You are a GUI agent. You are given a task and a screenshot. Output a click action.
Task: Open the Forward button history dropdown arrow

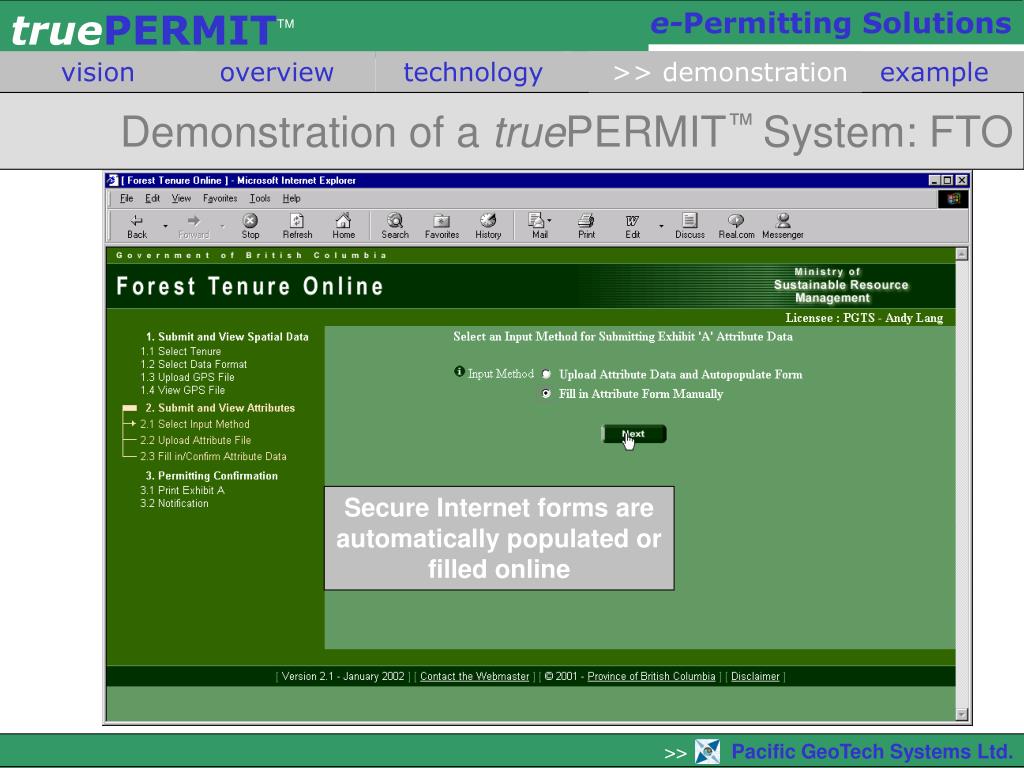point(222,226)
